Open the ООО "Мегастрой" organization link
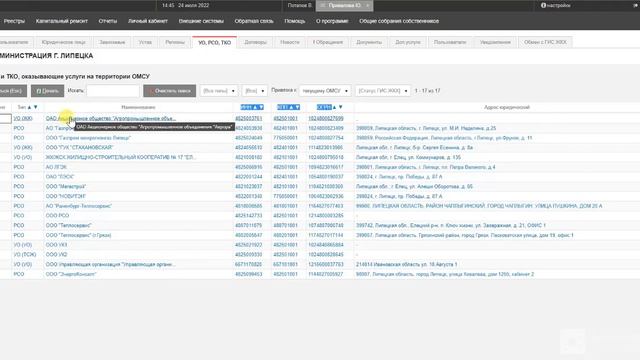This screenshot has width=640, height=360. (66, 187)
